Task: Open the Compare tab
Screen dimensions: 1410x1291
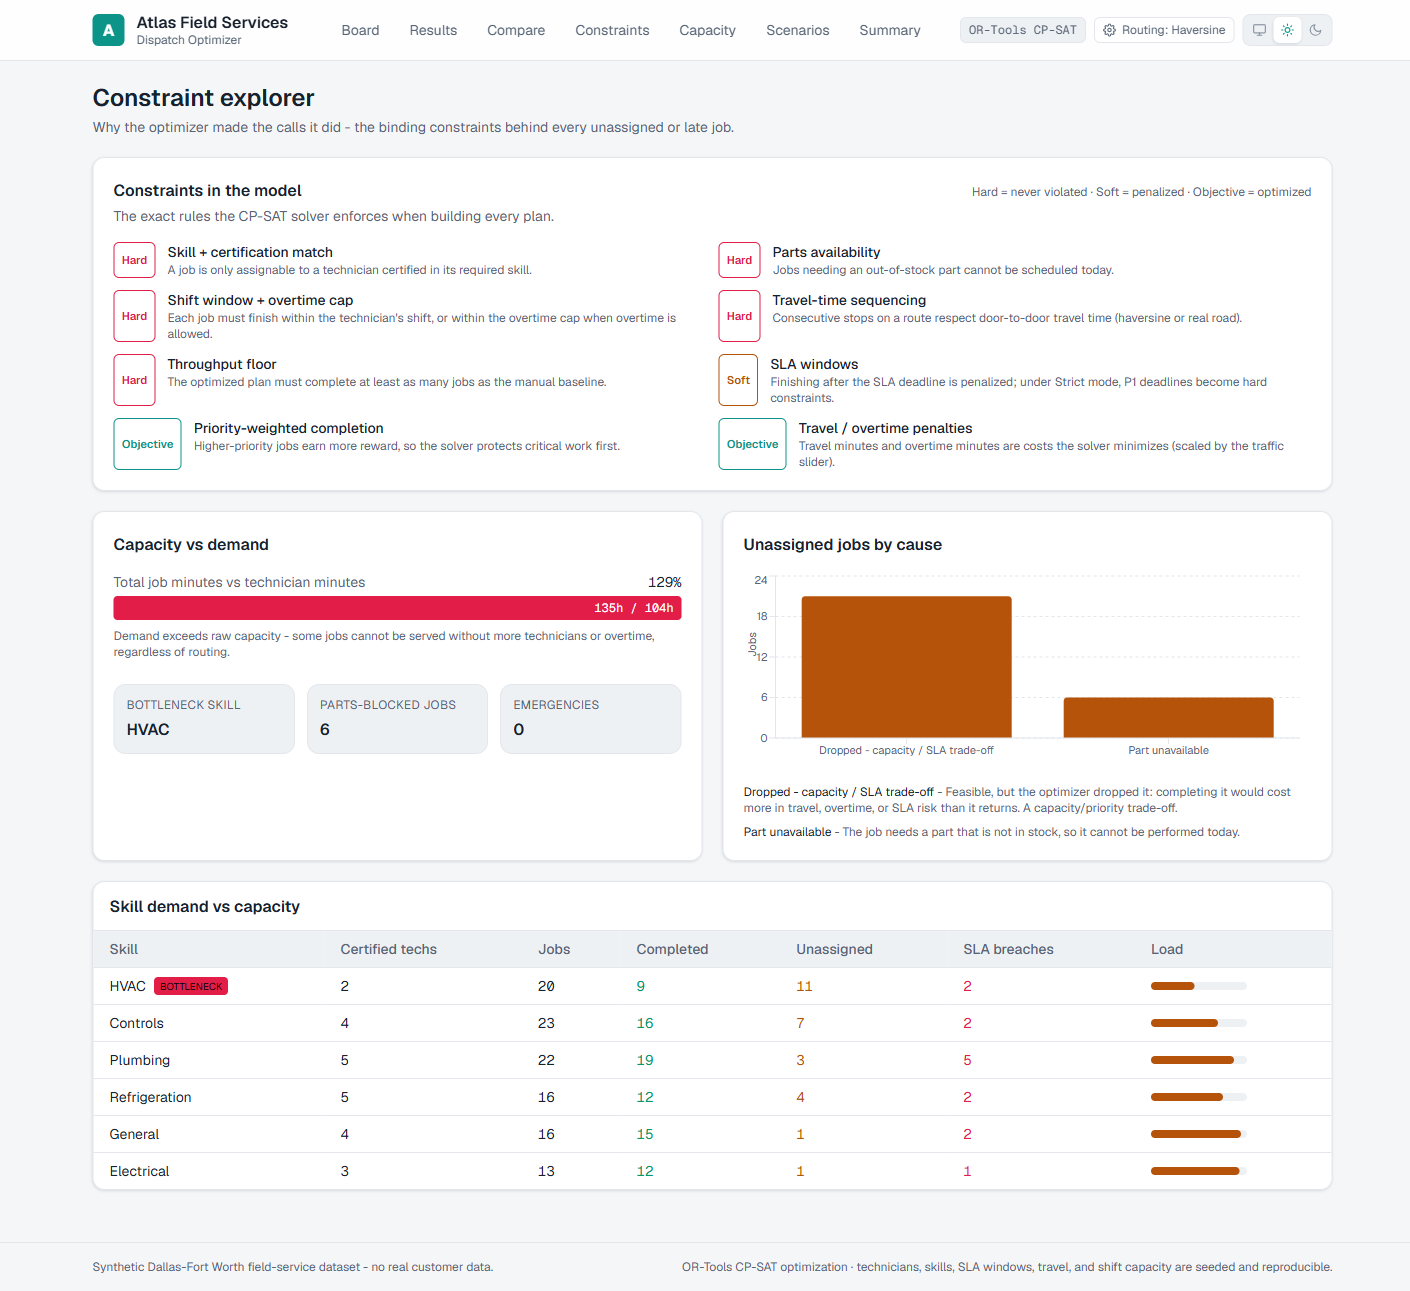Action: click(516, 30)
